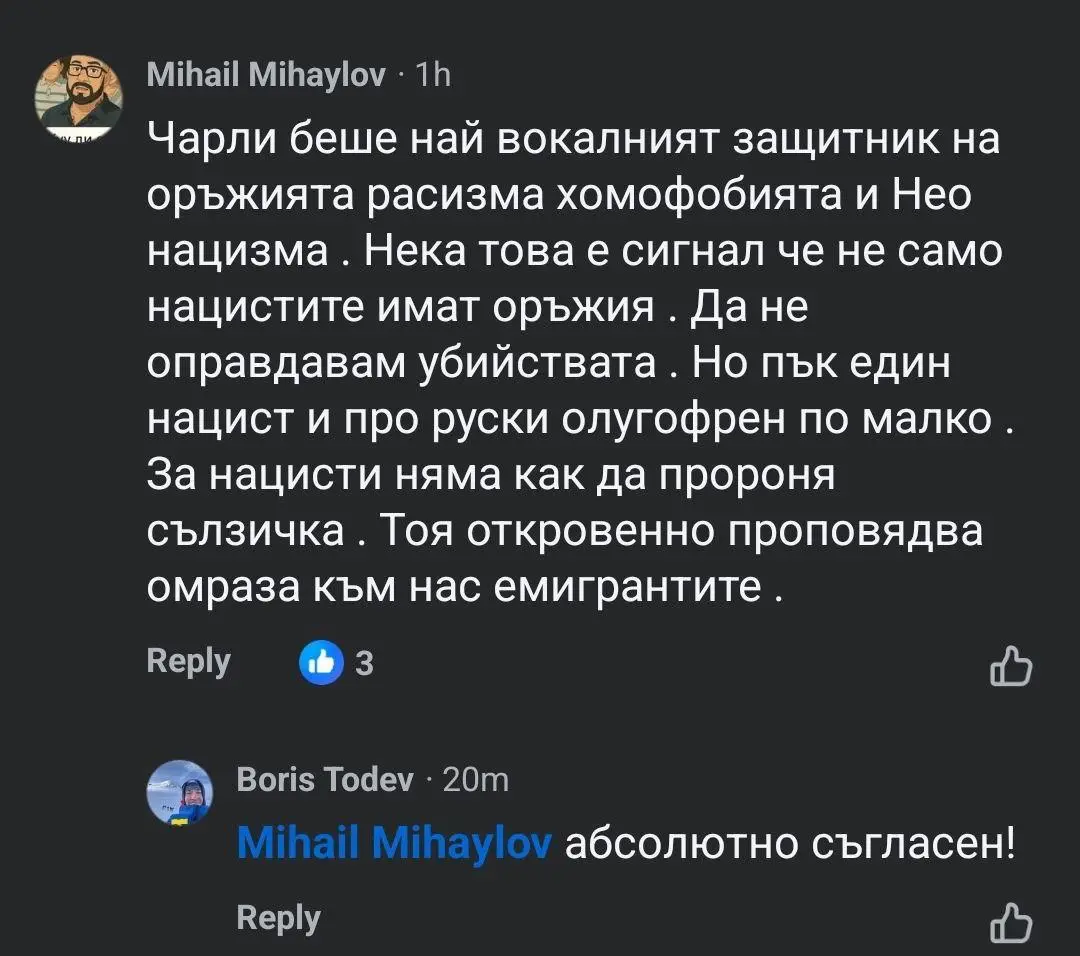Image resolution: width=1080 pixels, height=956 pixels.
Task: Open the blue Mihail Mihaylov mention
Action: coord(394,845)
